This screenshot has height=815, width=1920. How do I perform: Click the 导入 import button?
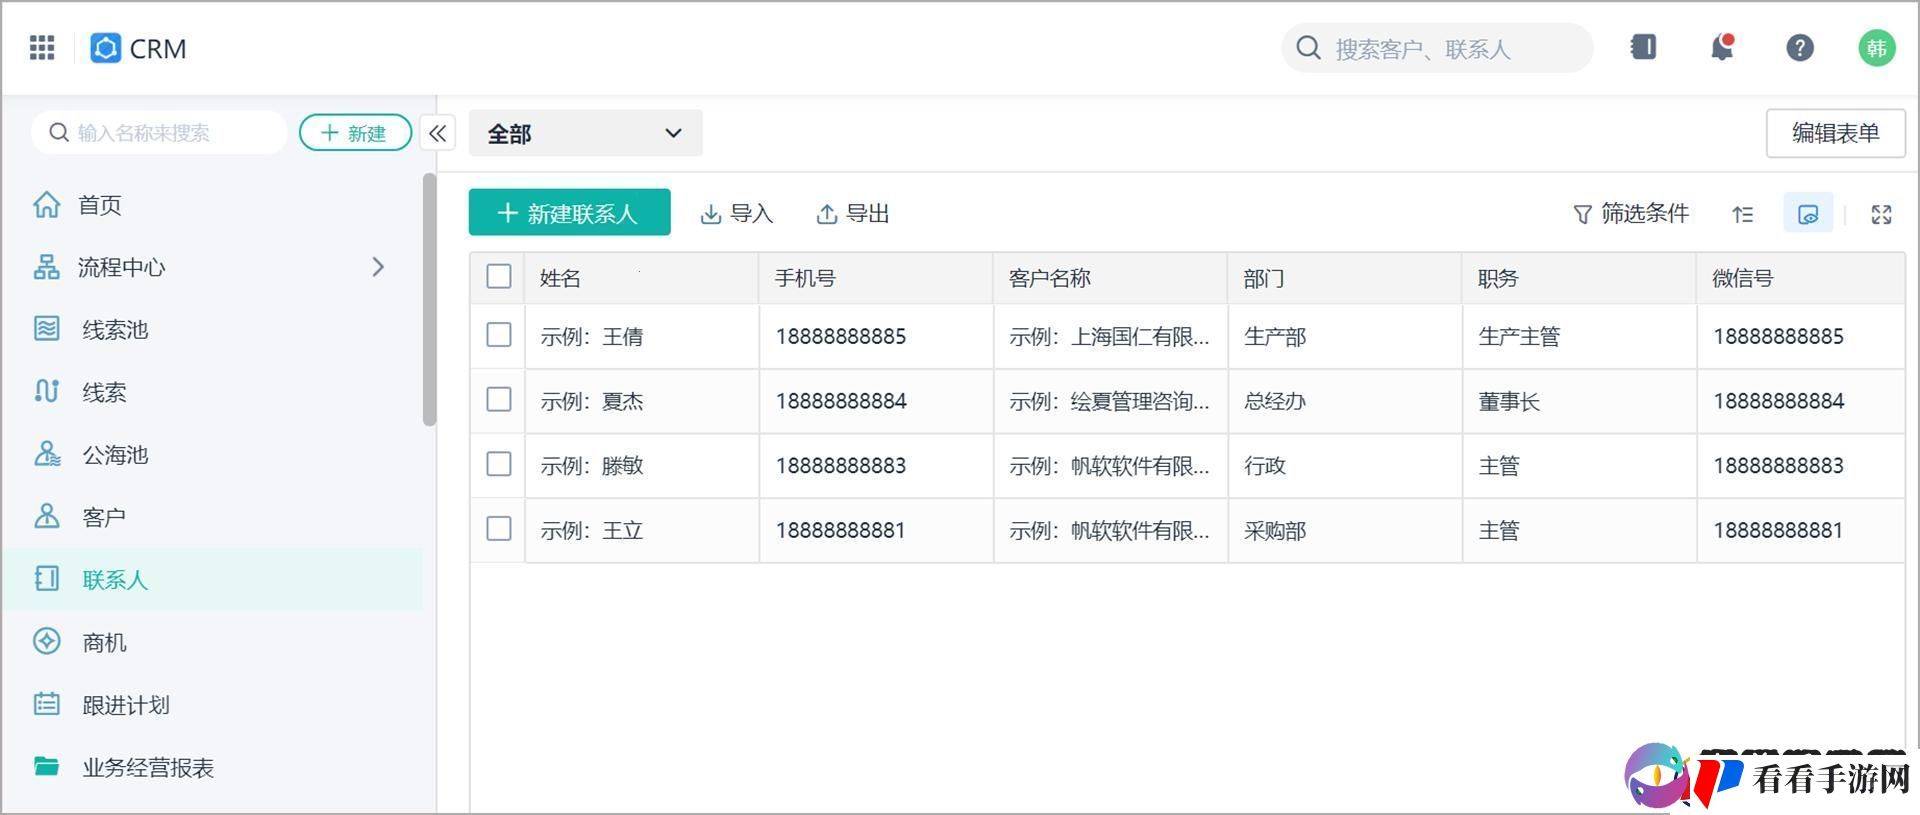pos(737,213)
